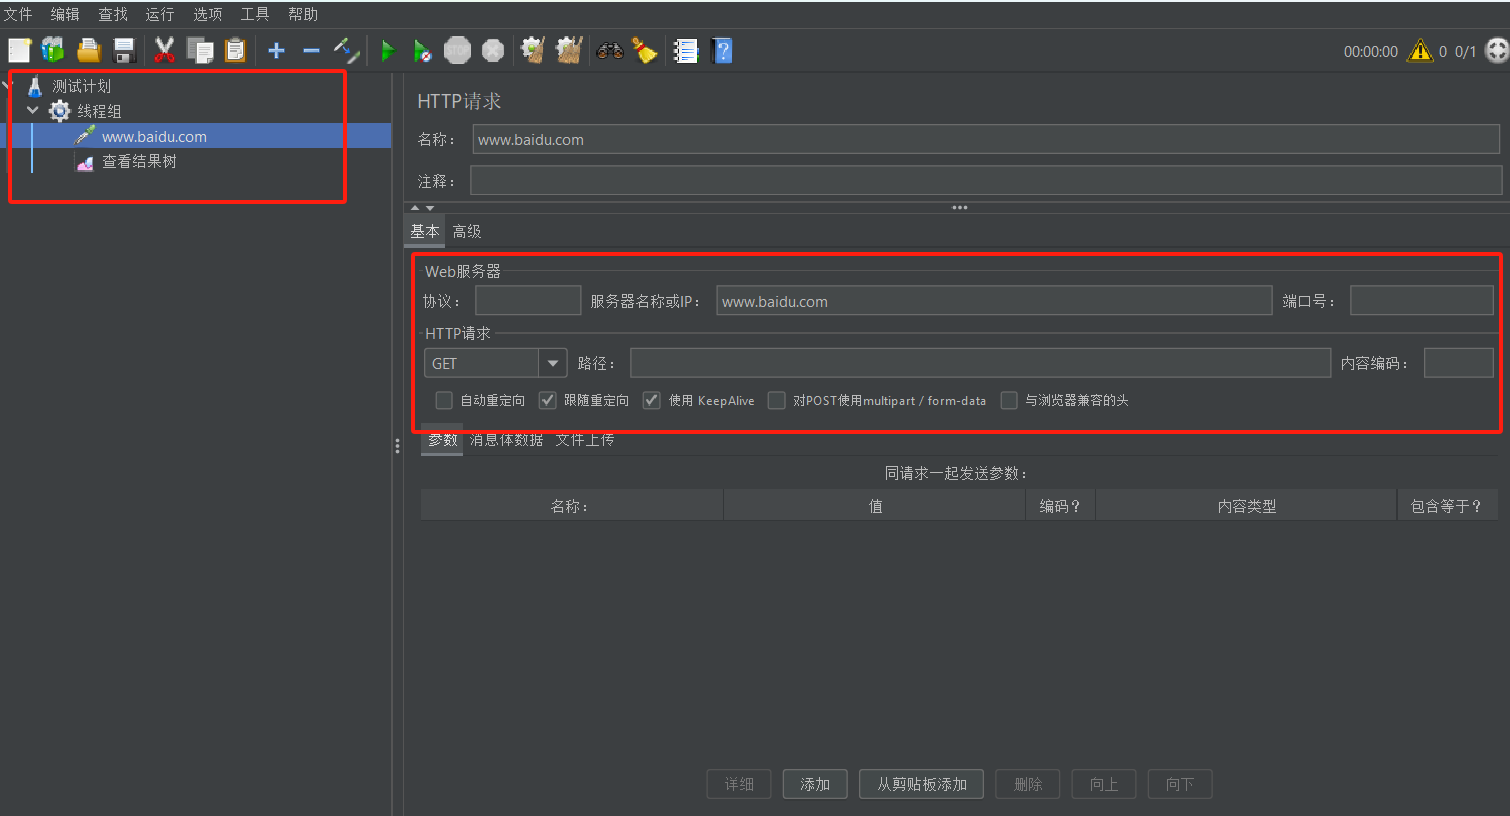Click the open file folder icon
1510x816 pixels.
(x=89, y=50)
